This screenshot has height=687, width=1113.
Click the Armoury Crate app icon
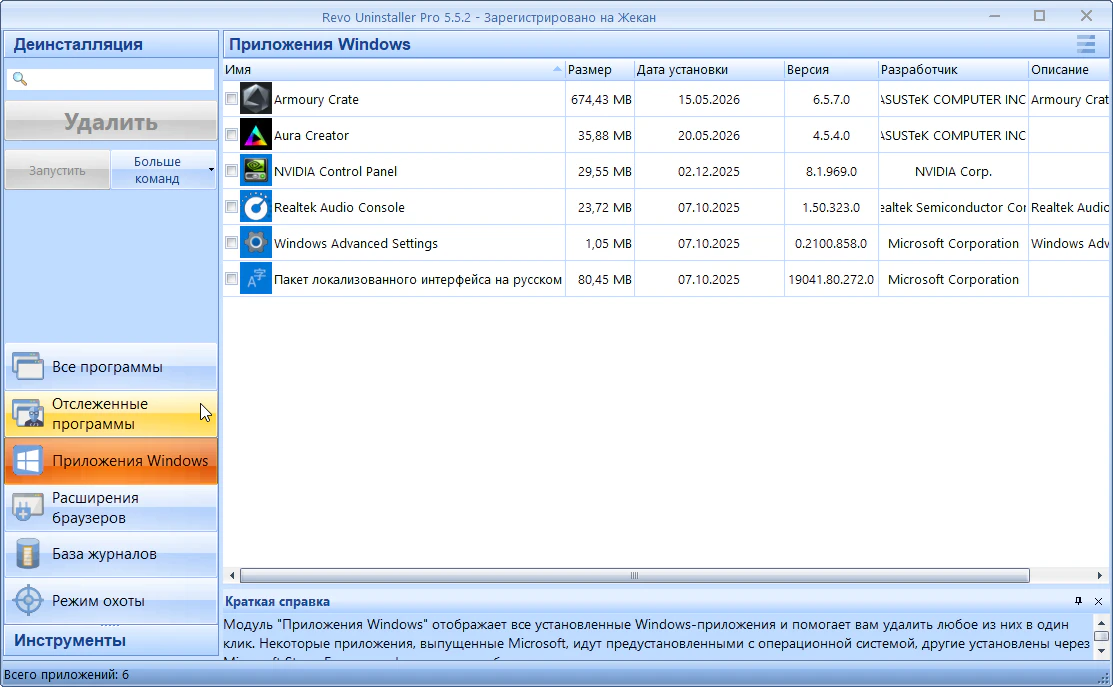256,99
